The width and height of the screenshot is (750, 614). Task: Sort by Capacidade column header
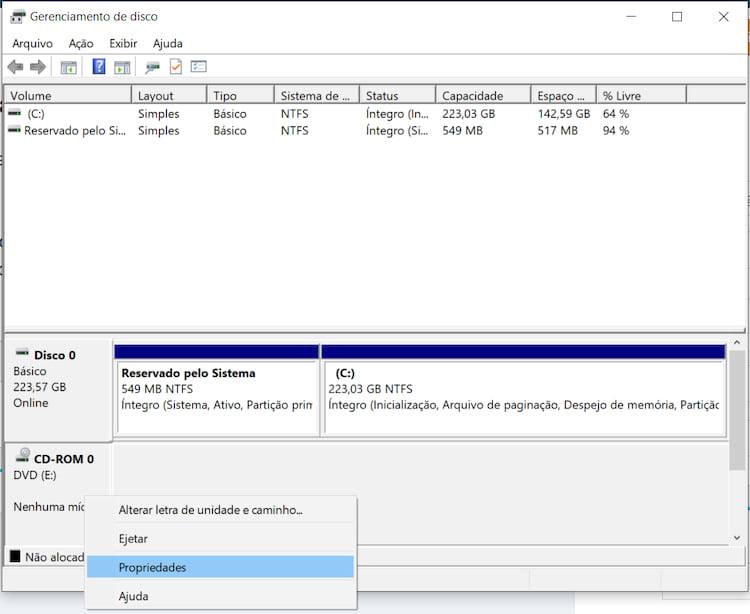pos(484,96)
